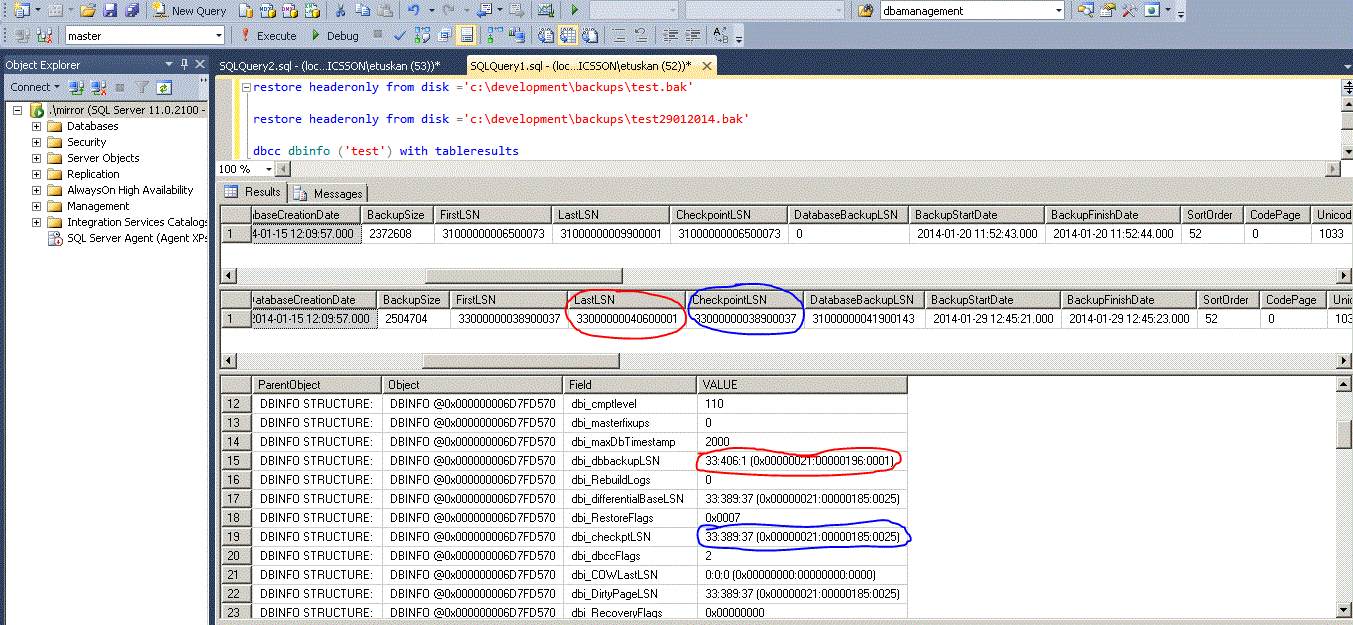Click the Cut scissors icon

pos(340,11)
